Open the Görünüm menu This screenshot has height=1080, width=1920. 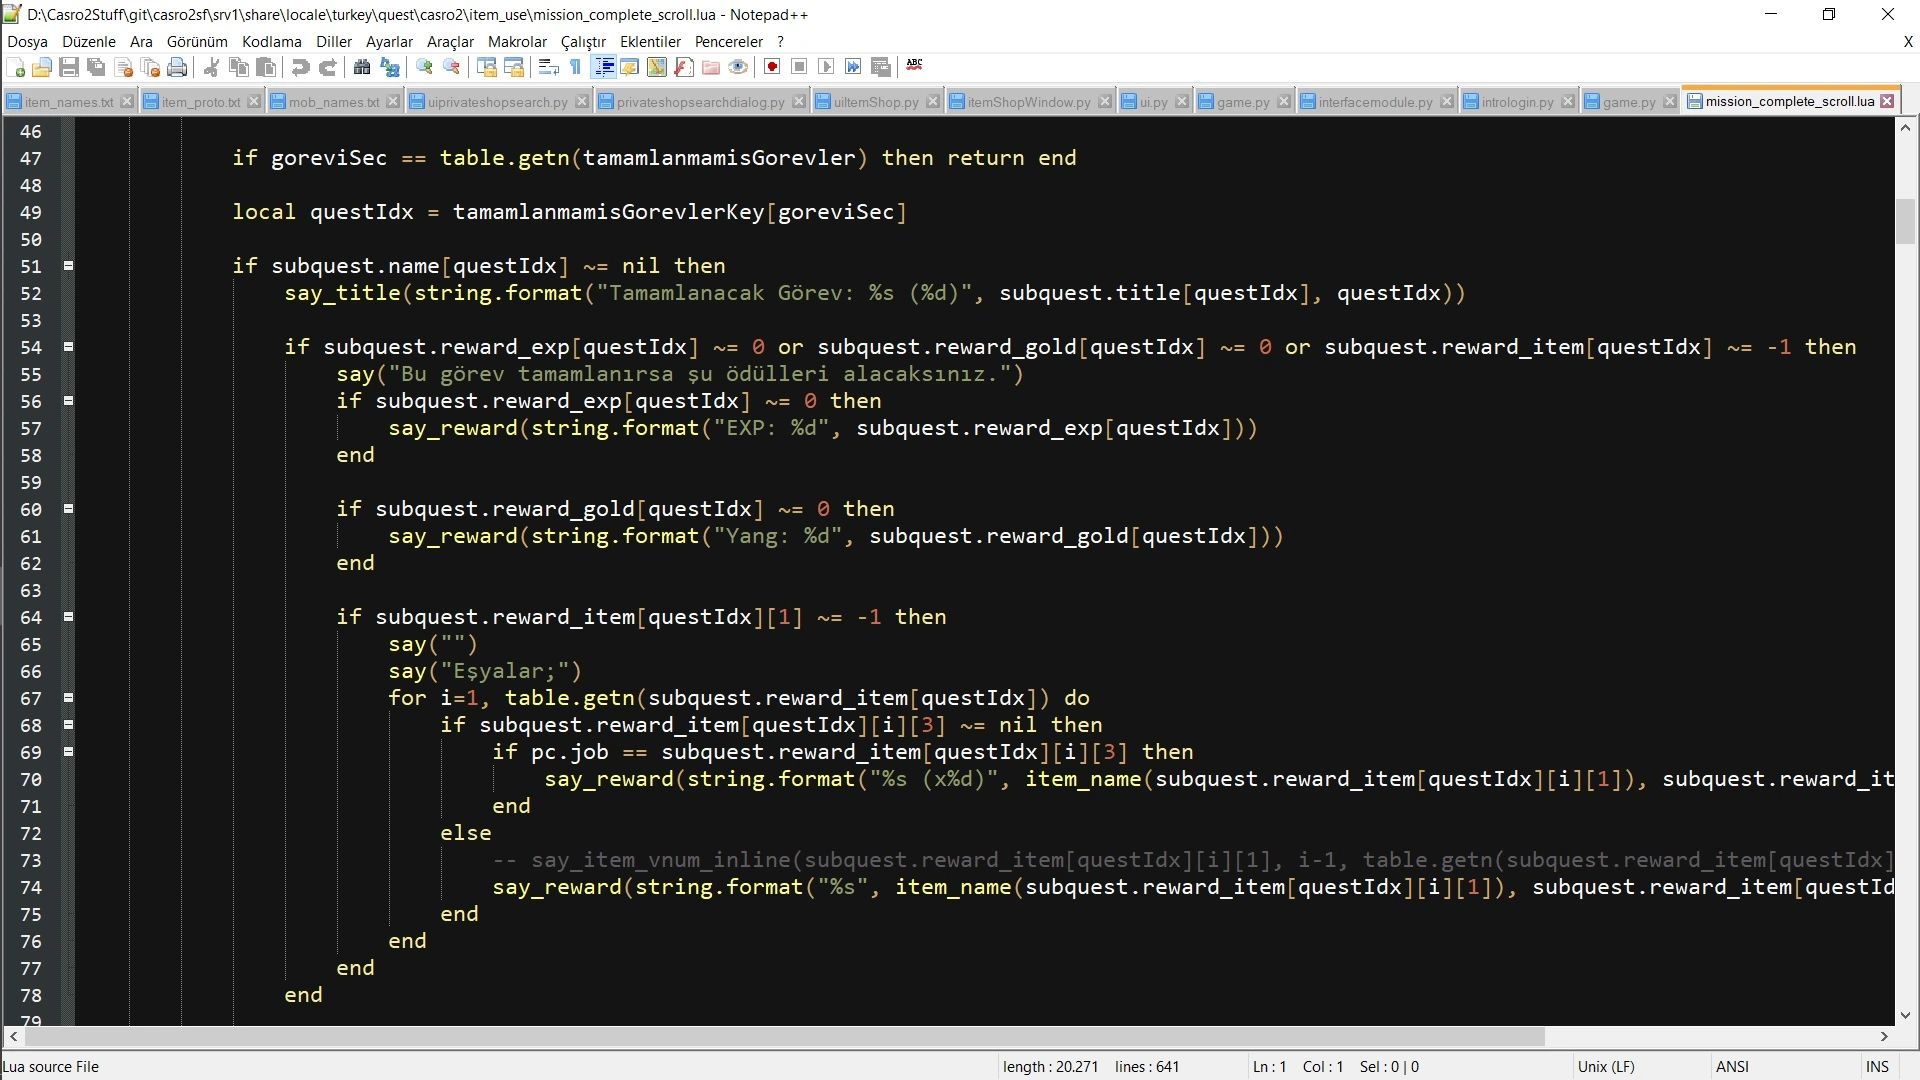[x=197, y=42]
